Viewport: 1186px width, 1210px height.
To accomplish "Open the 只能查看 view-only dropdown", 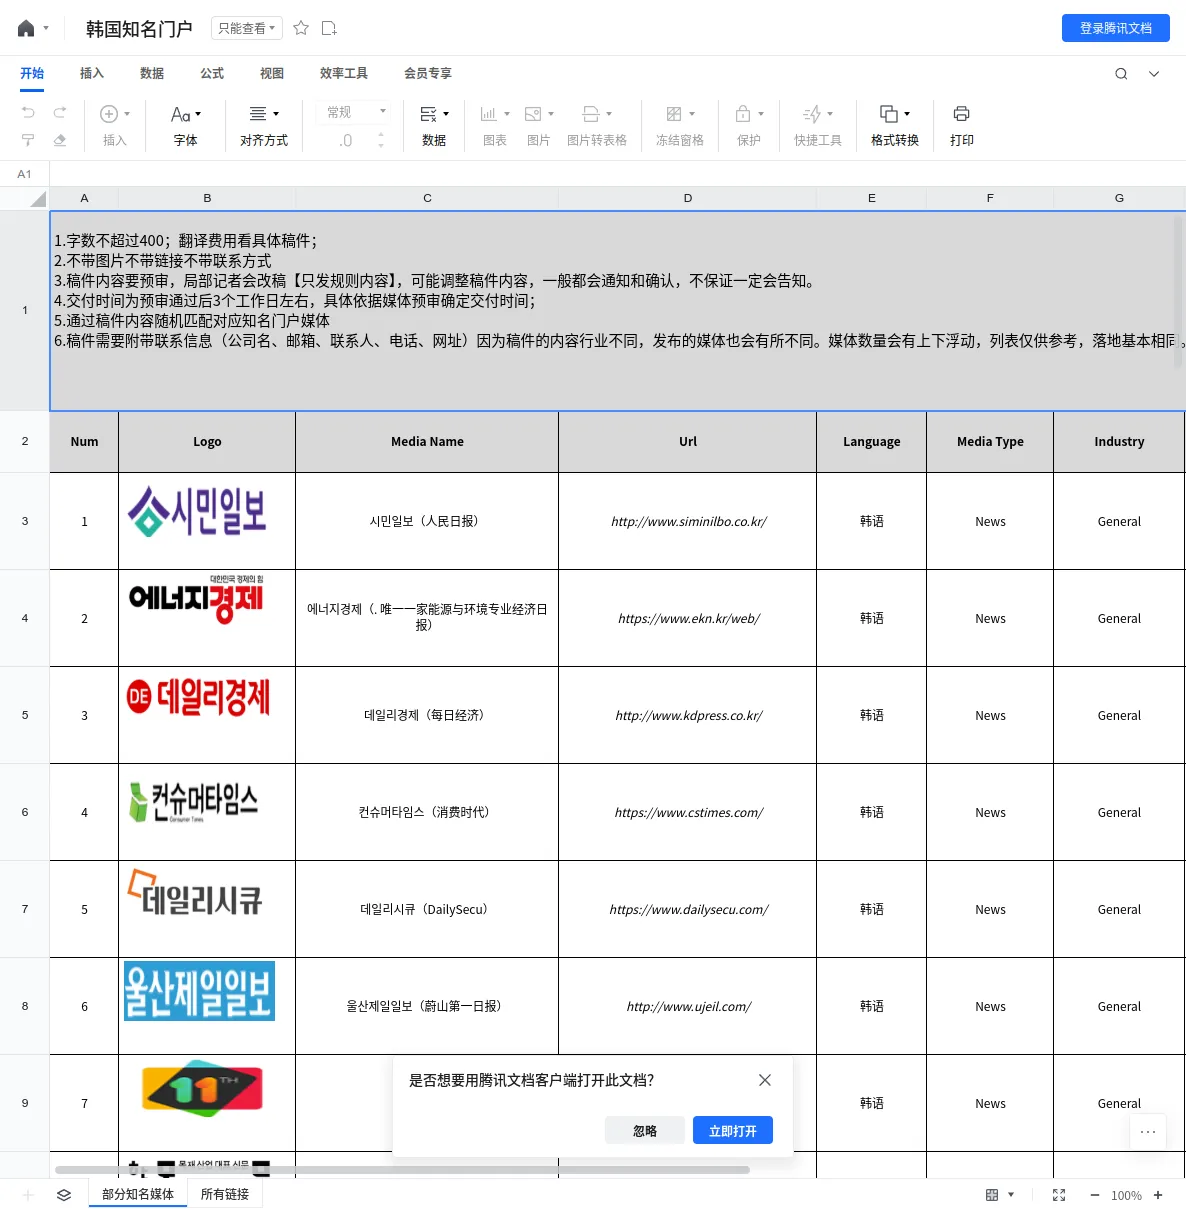I will 247,28.
